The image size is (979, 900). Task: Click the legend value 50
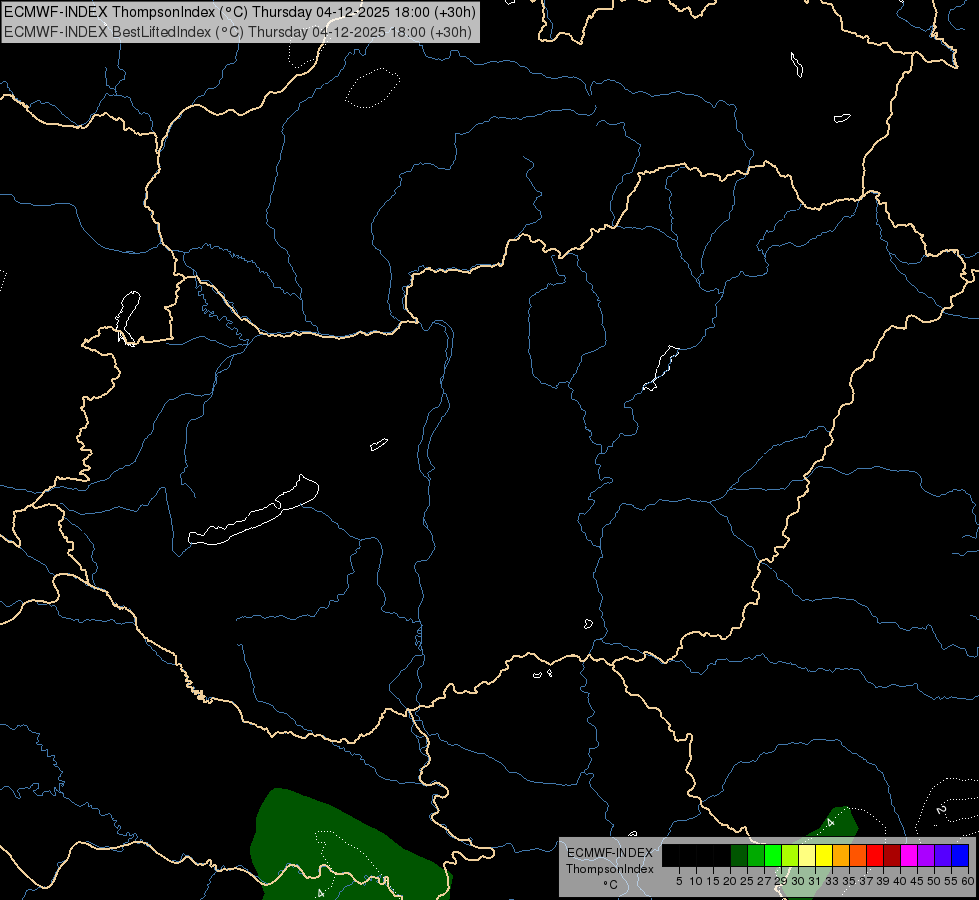pyautogui.click(x=933, y=881)
